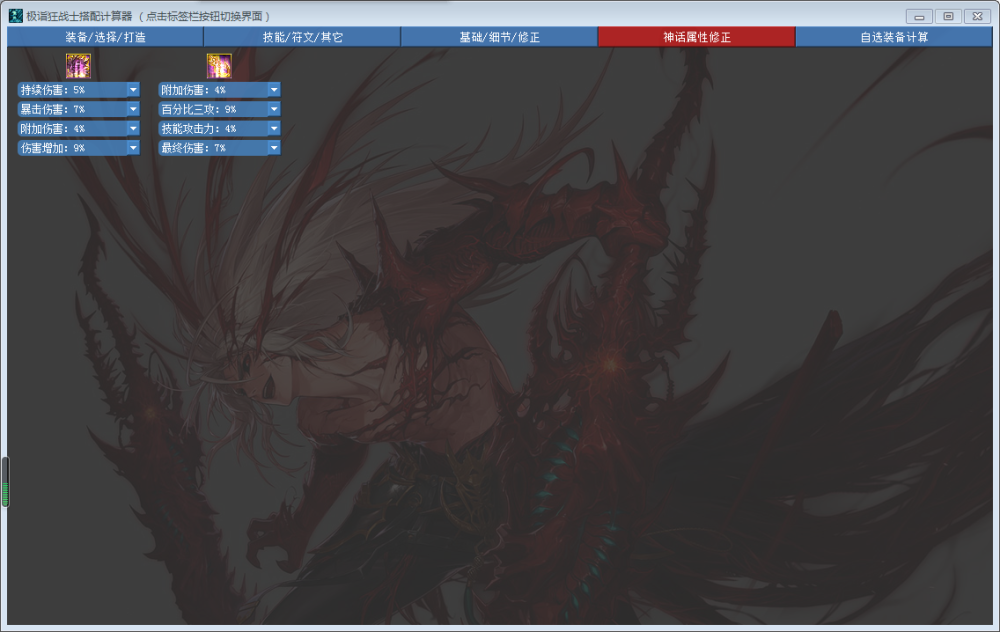Click the calculator app icon in title bar
1000x632 pixels.
coord(16,16)
